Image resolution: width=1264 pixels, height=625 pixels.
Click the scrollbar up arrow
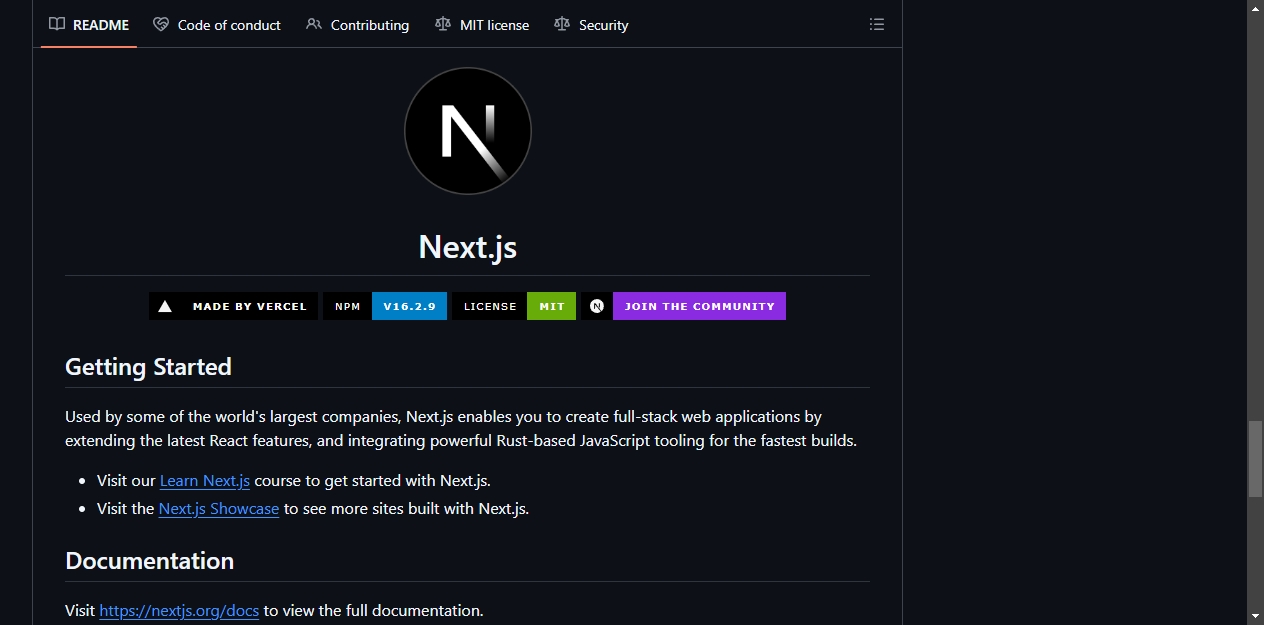[1256, 8]
